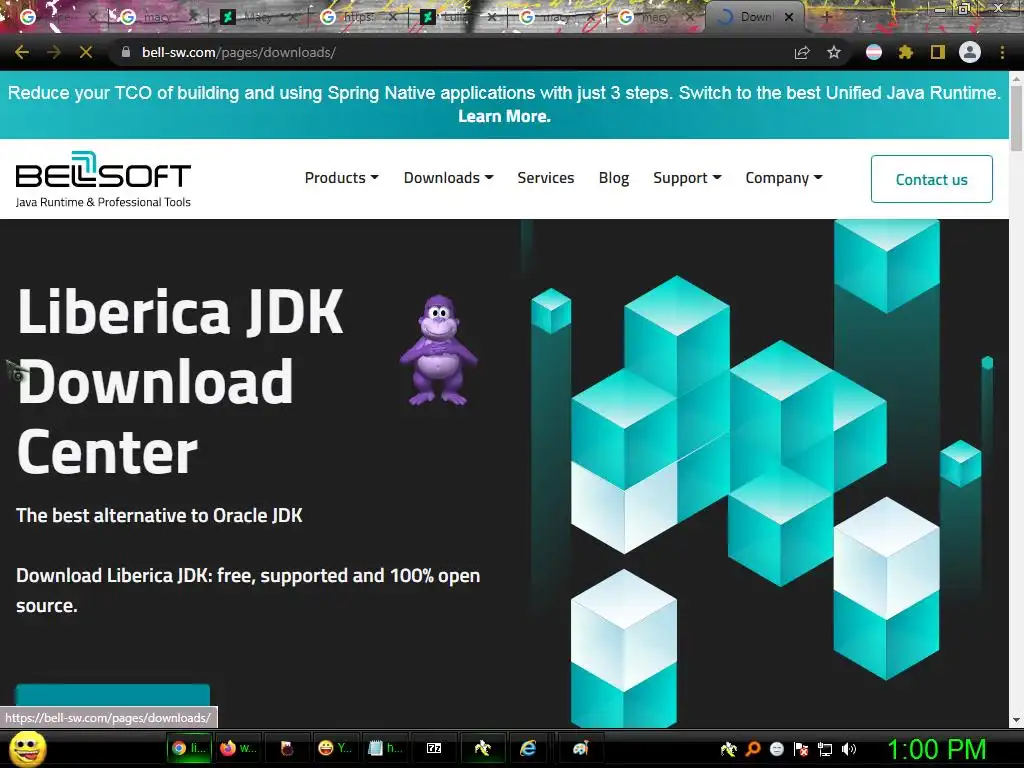Click the notepad taskbar item
Viewport: 1024px width, 768px height.
click(x=385, y=748)
